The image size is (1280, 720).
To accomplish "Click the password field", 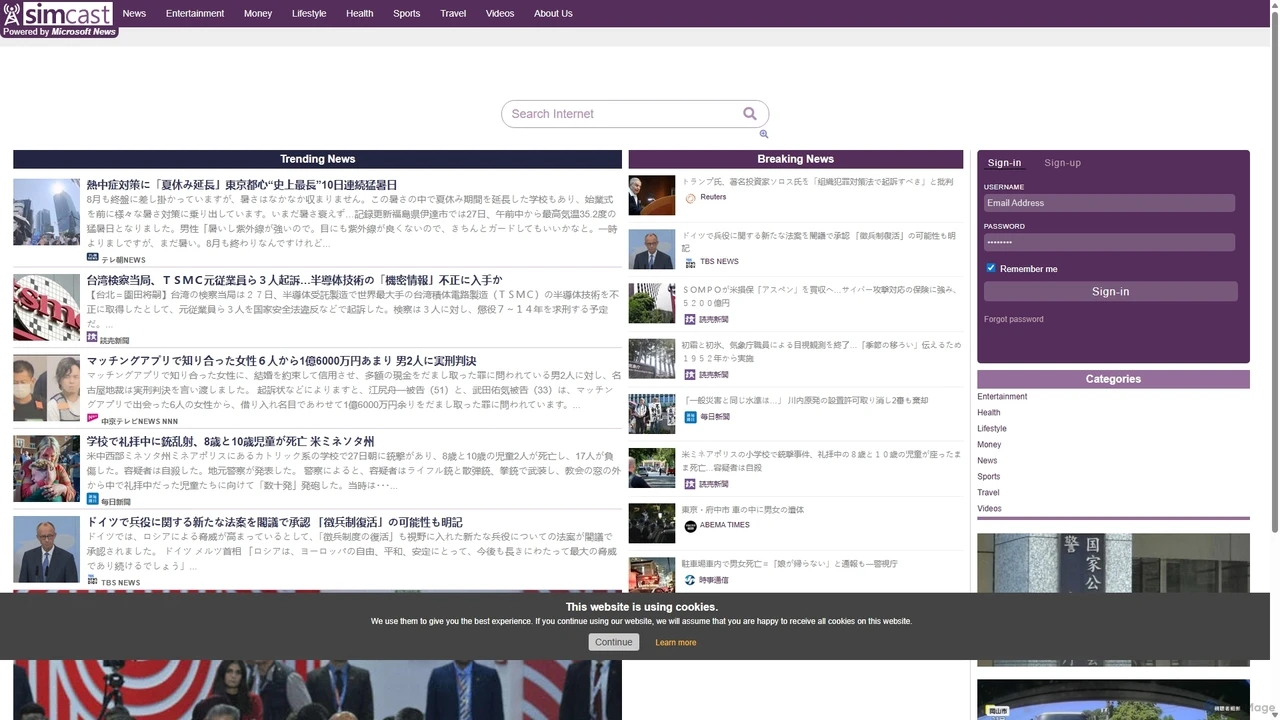I will click(x=1109, y=242).
